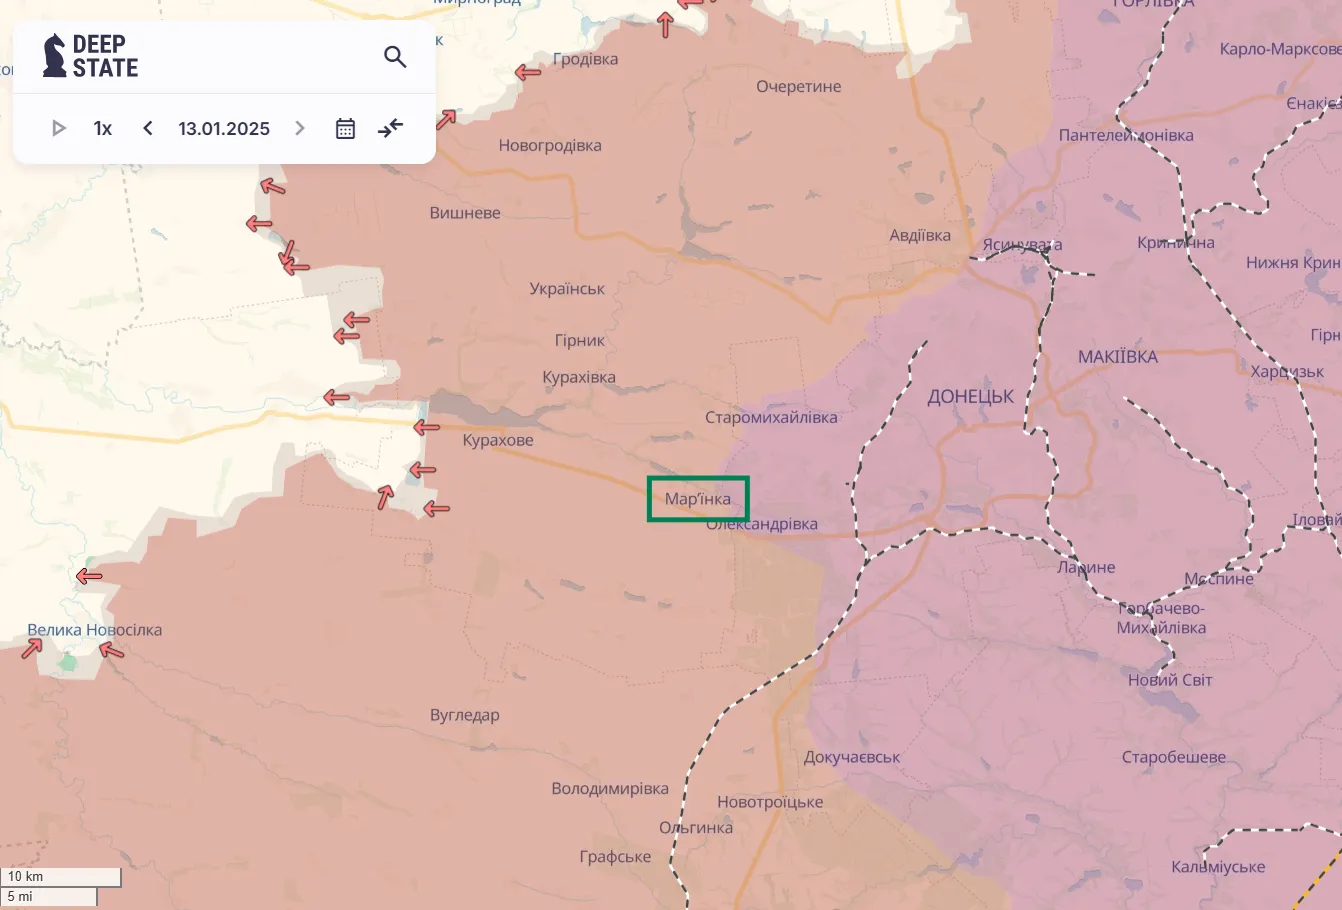
Task: Select the 13.01.2025 date field
Action: pos(224,128)
